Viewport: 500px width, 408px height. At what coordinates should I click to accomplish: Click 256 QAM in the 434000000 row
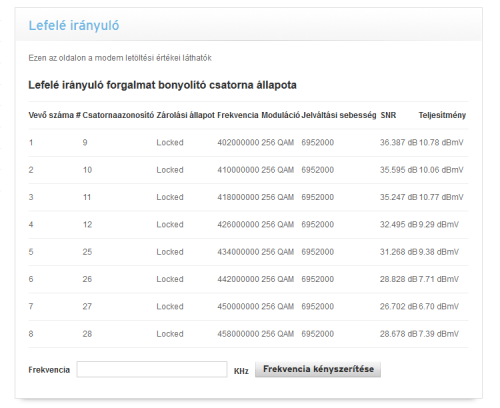pyautogui.click(x=278, y=252)
